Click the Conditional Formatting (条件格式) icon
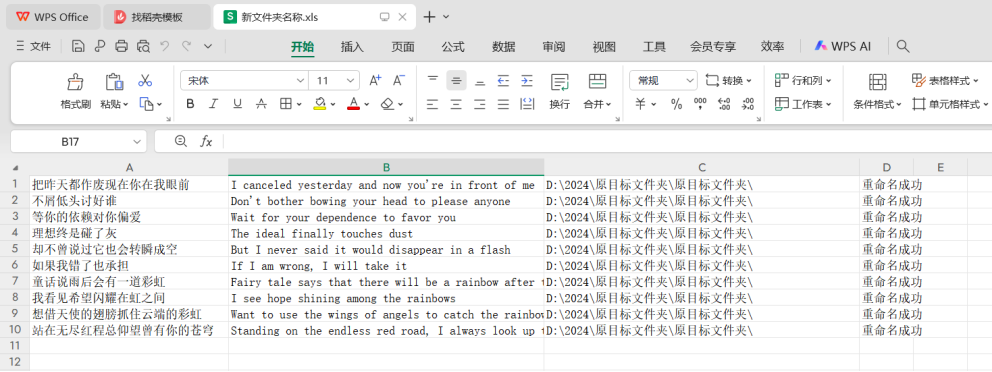The height and width of the screenshot is (372, 992). click(877, 82)
